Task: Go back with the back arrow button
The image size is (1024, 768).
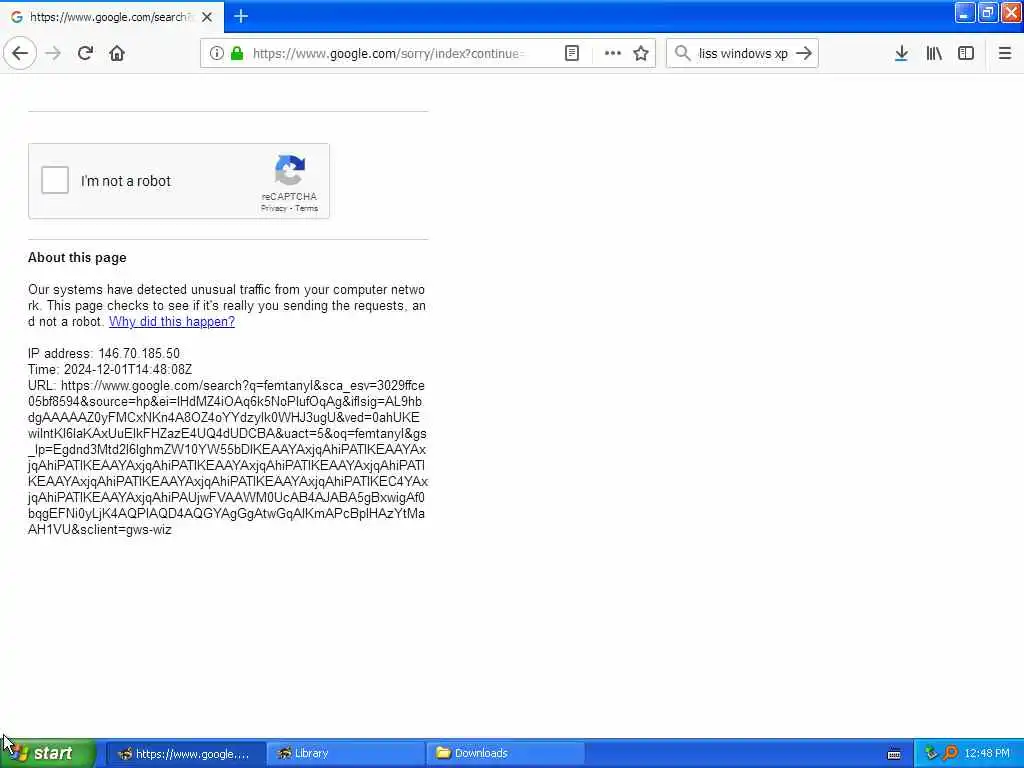Action: click(20, 54)
